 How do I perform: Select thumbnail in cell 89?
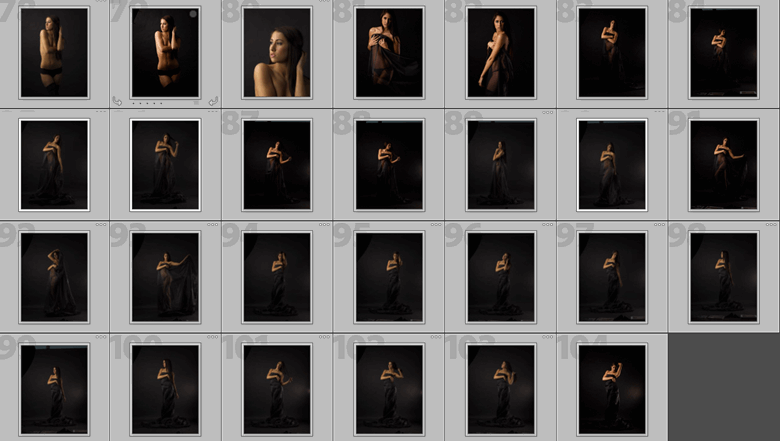click(x=501, y=164)
